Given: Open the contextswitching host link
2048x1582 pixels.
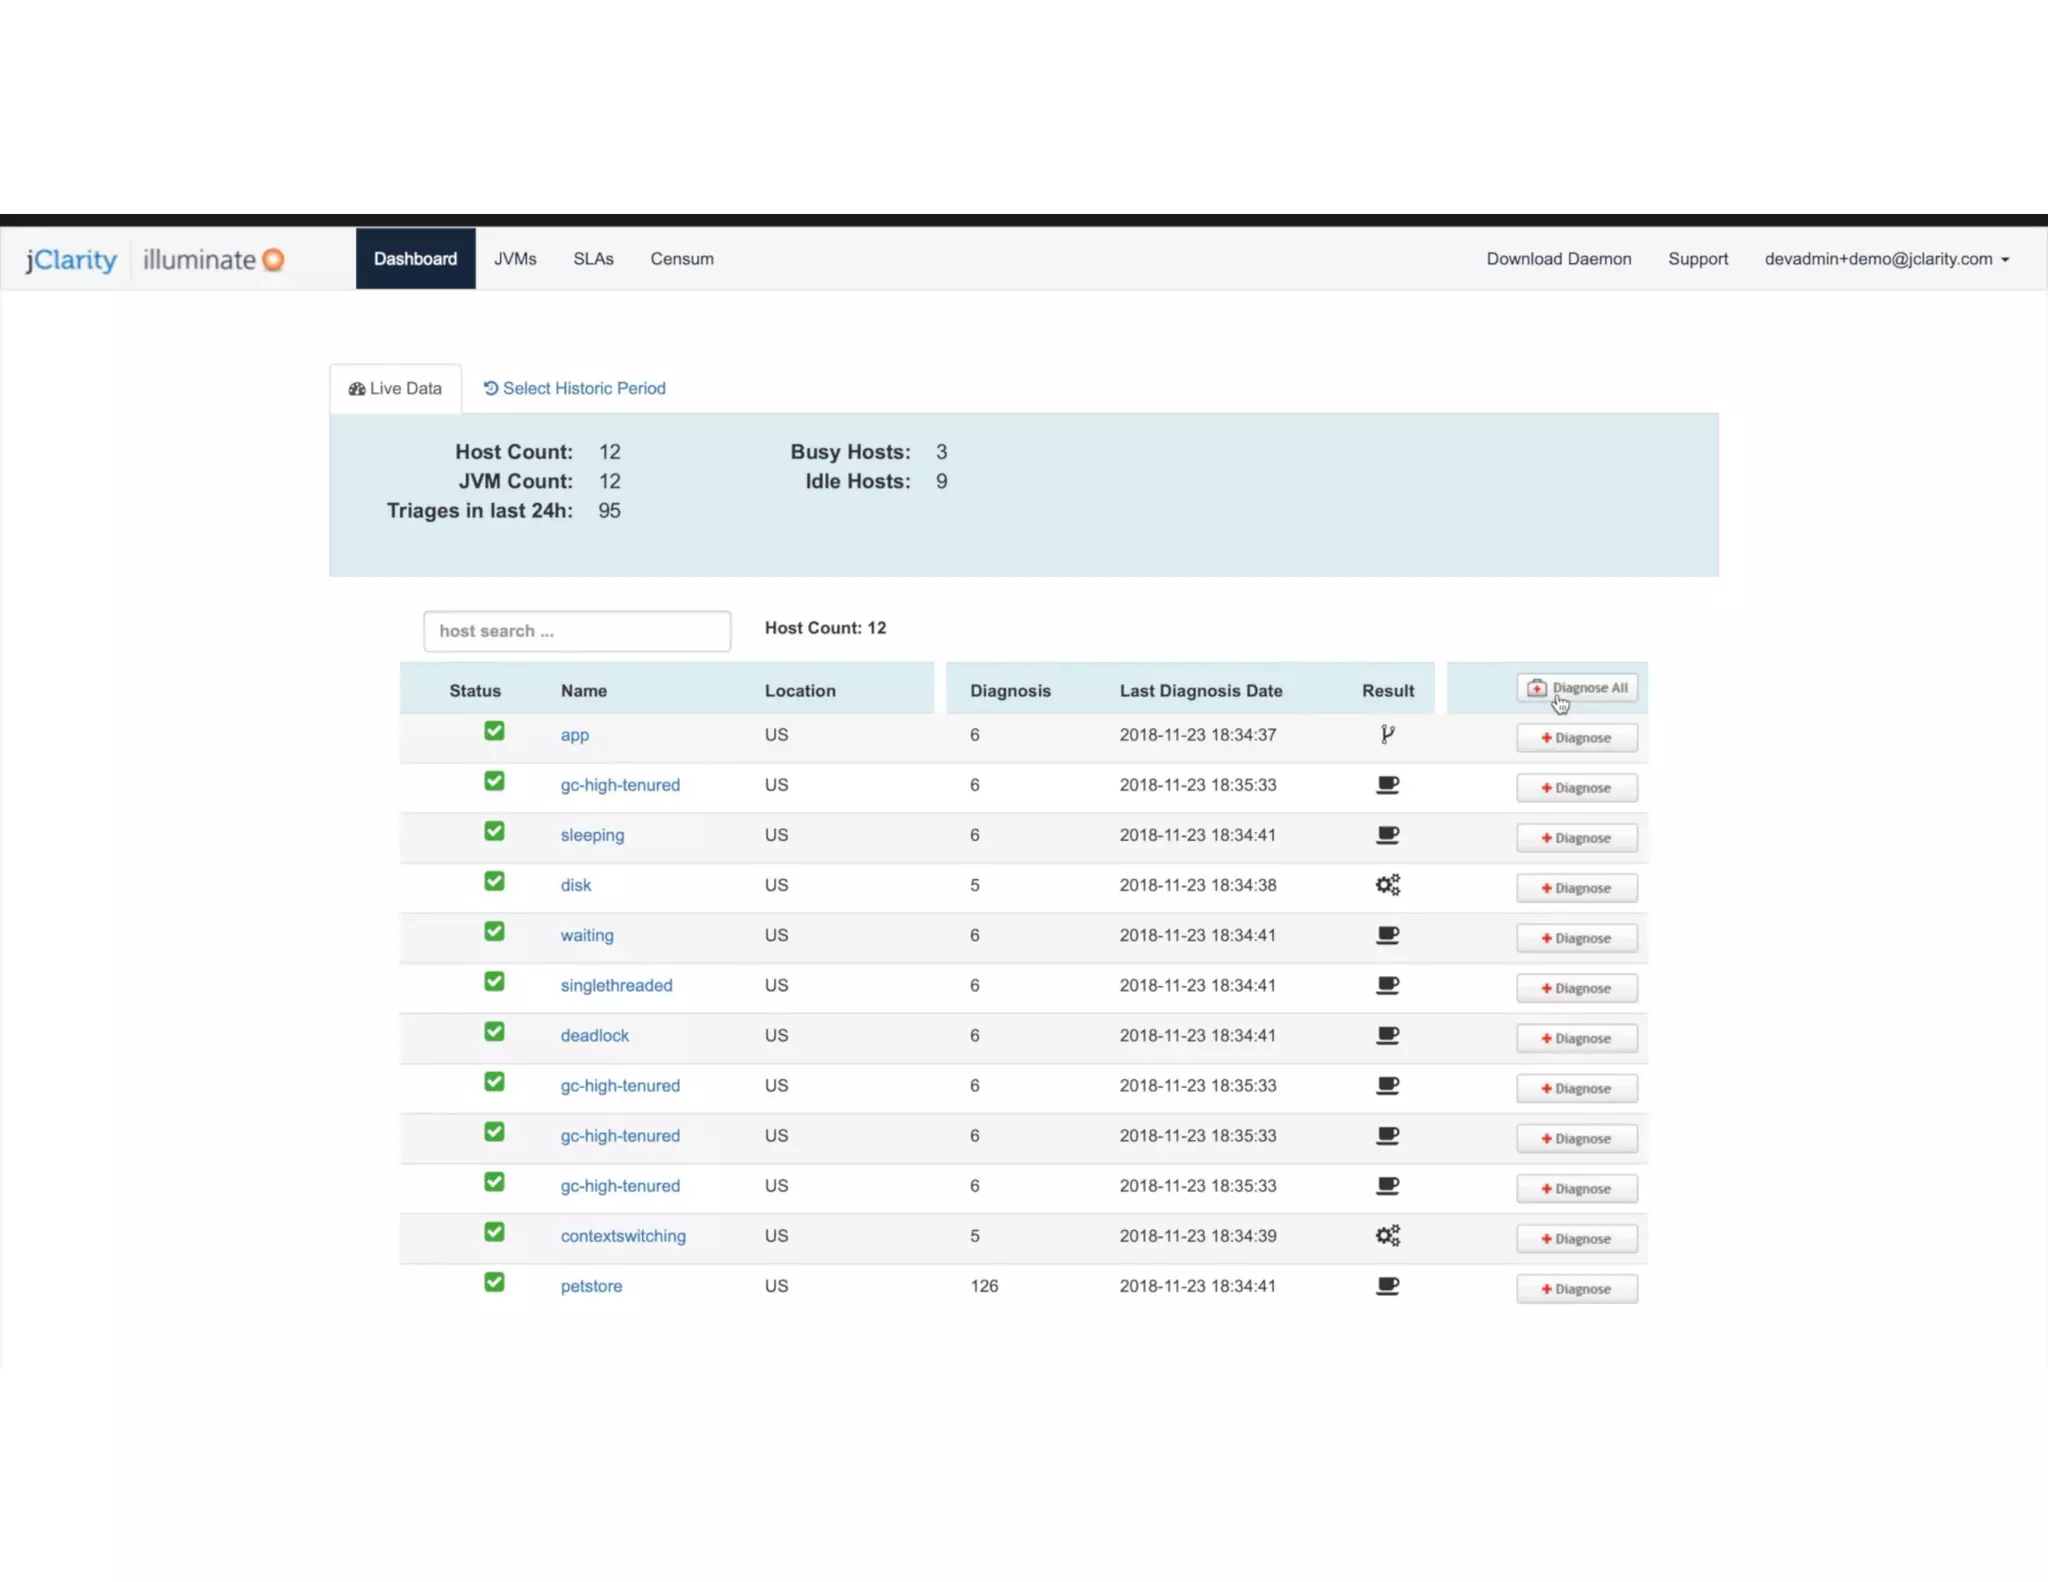Looking at the screenshot, I should click(x=623, y=1236).
